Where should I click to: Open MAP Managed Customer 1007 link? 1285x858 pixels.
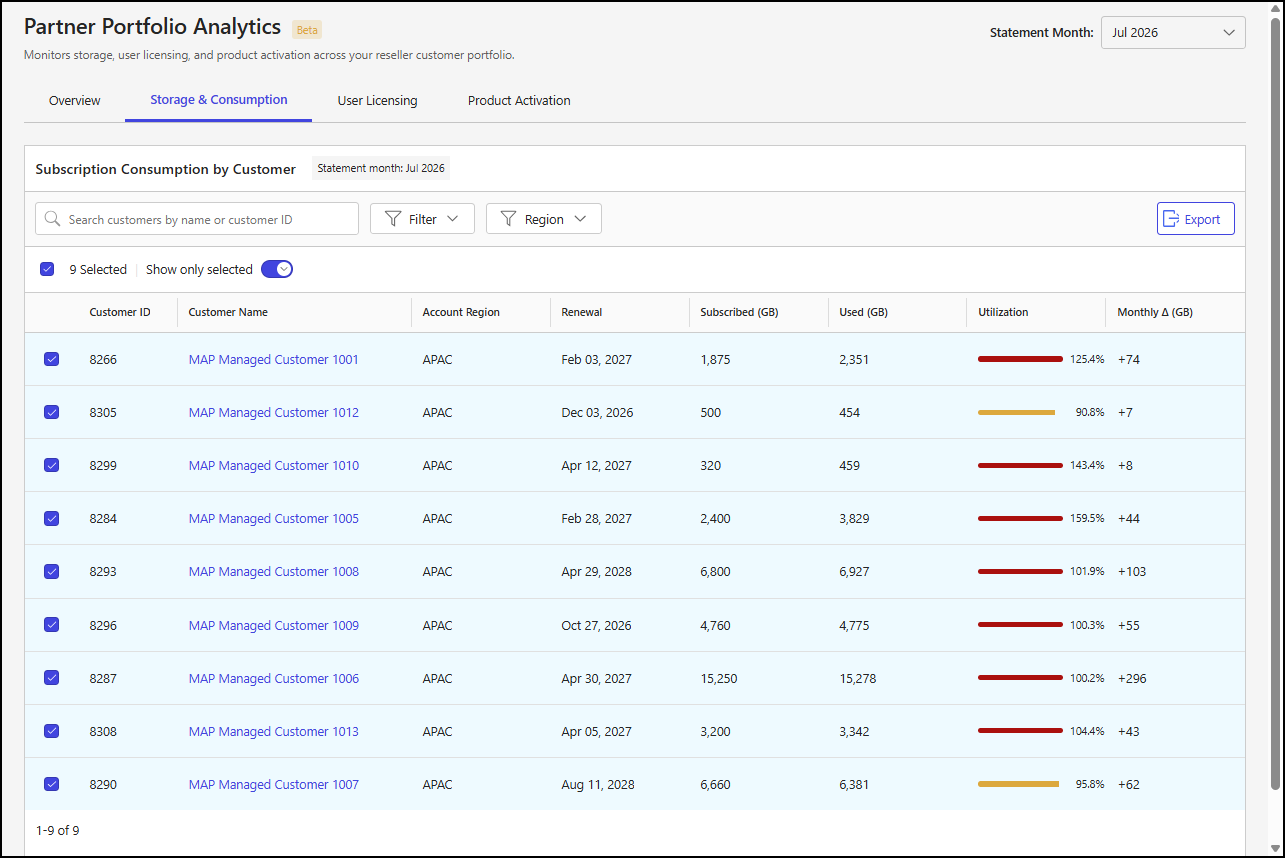[x=273, y=784]
